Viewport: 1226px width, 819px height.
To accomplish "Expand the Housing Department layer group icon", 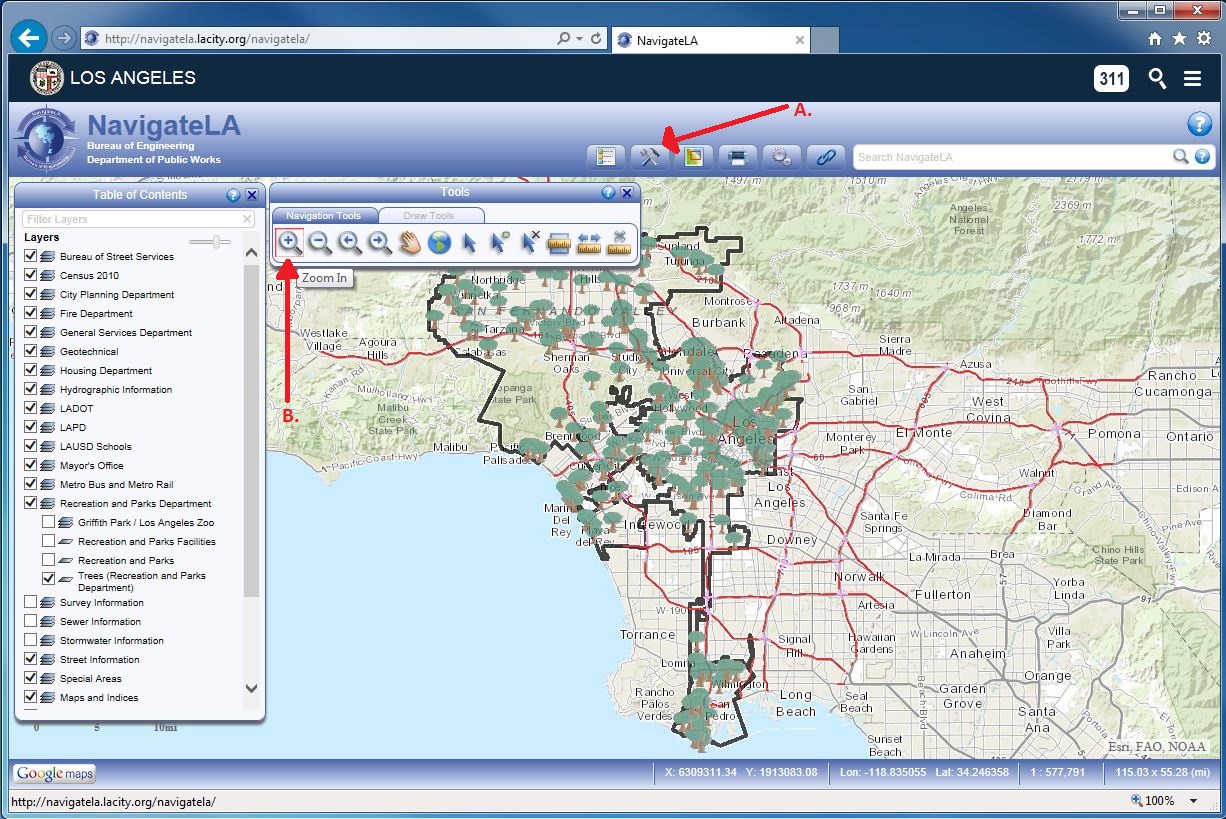I will pyautogui.click(x=47, y=370).
